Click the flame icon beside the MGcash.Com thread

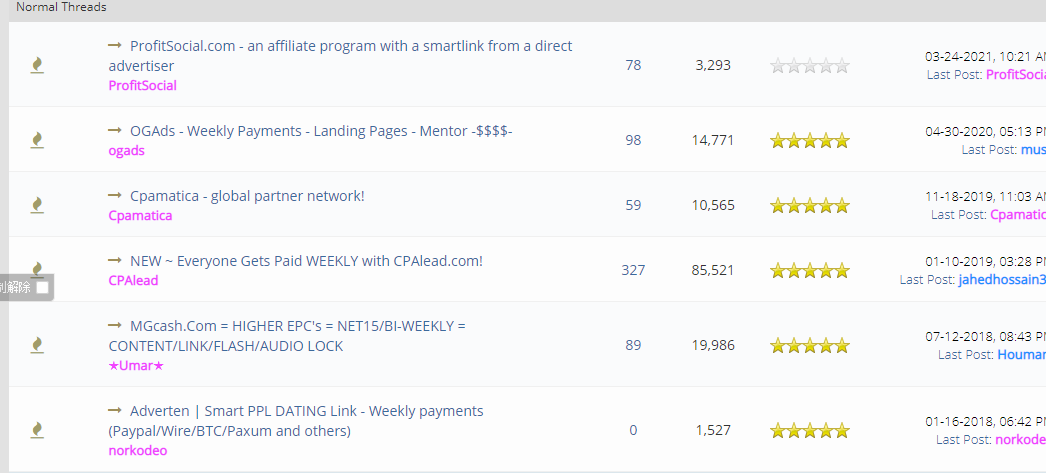coord(37,345)
